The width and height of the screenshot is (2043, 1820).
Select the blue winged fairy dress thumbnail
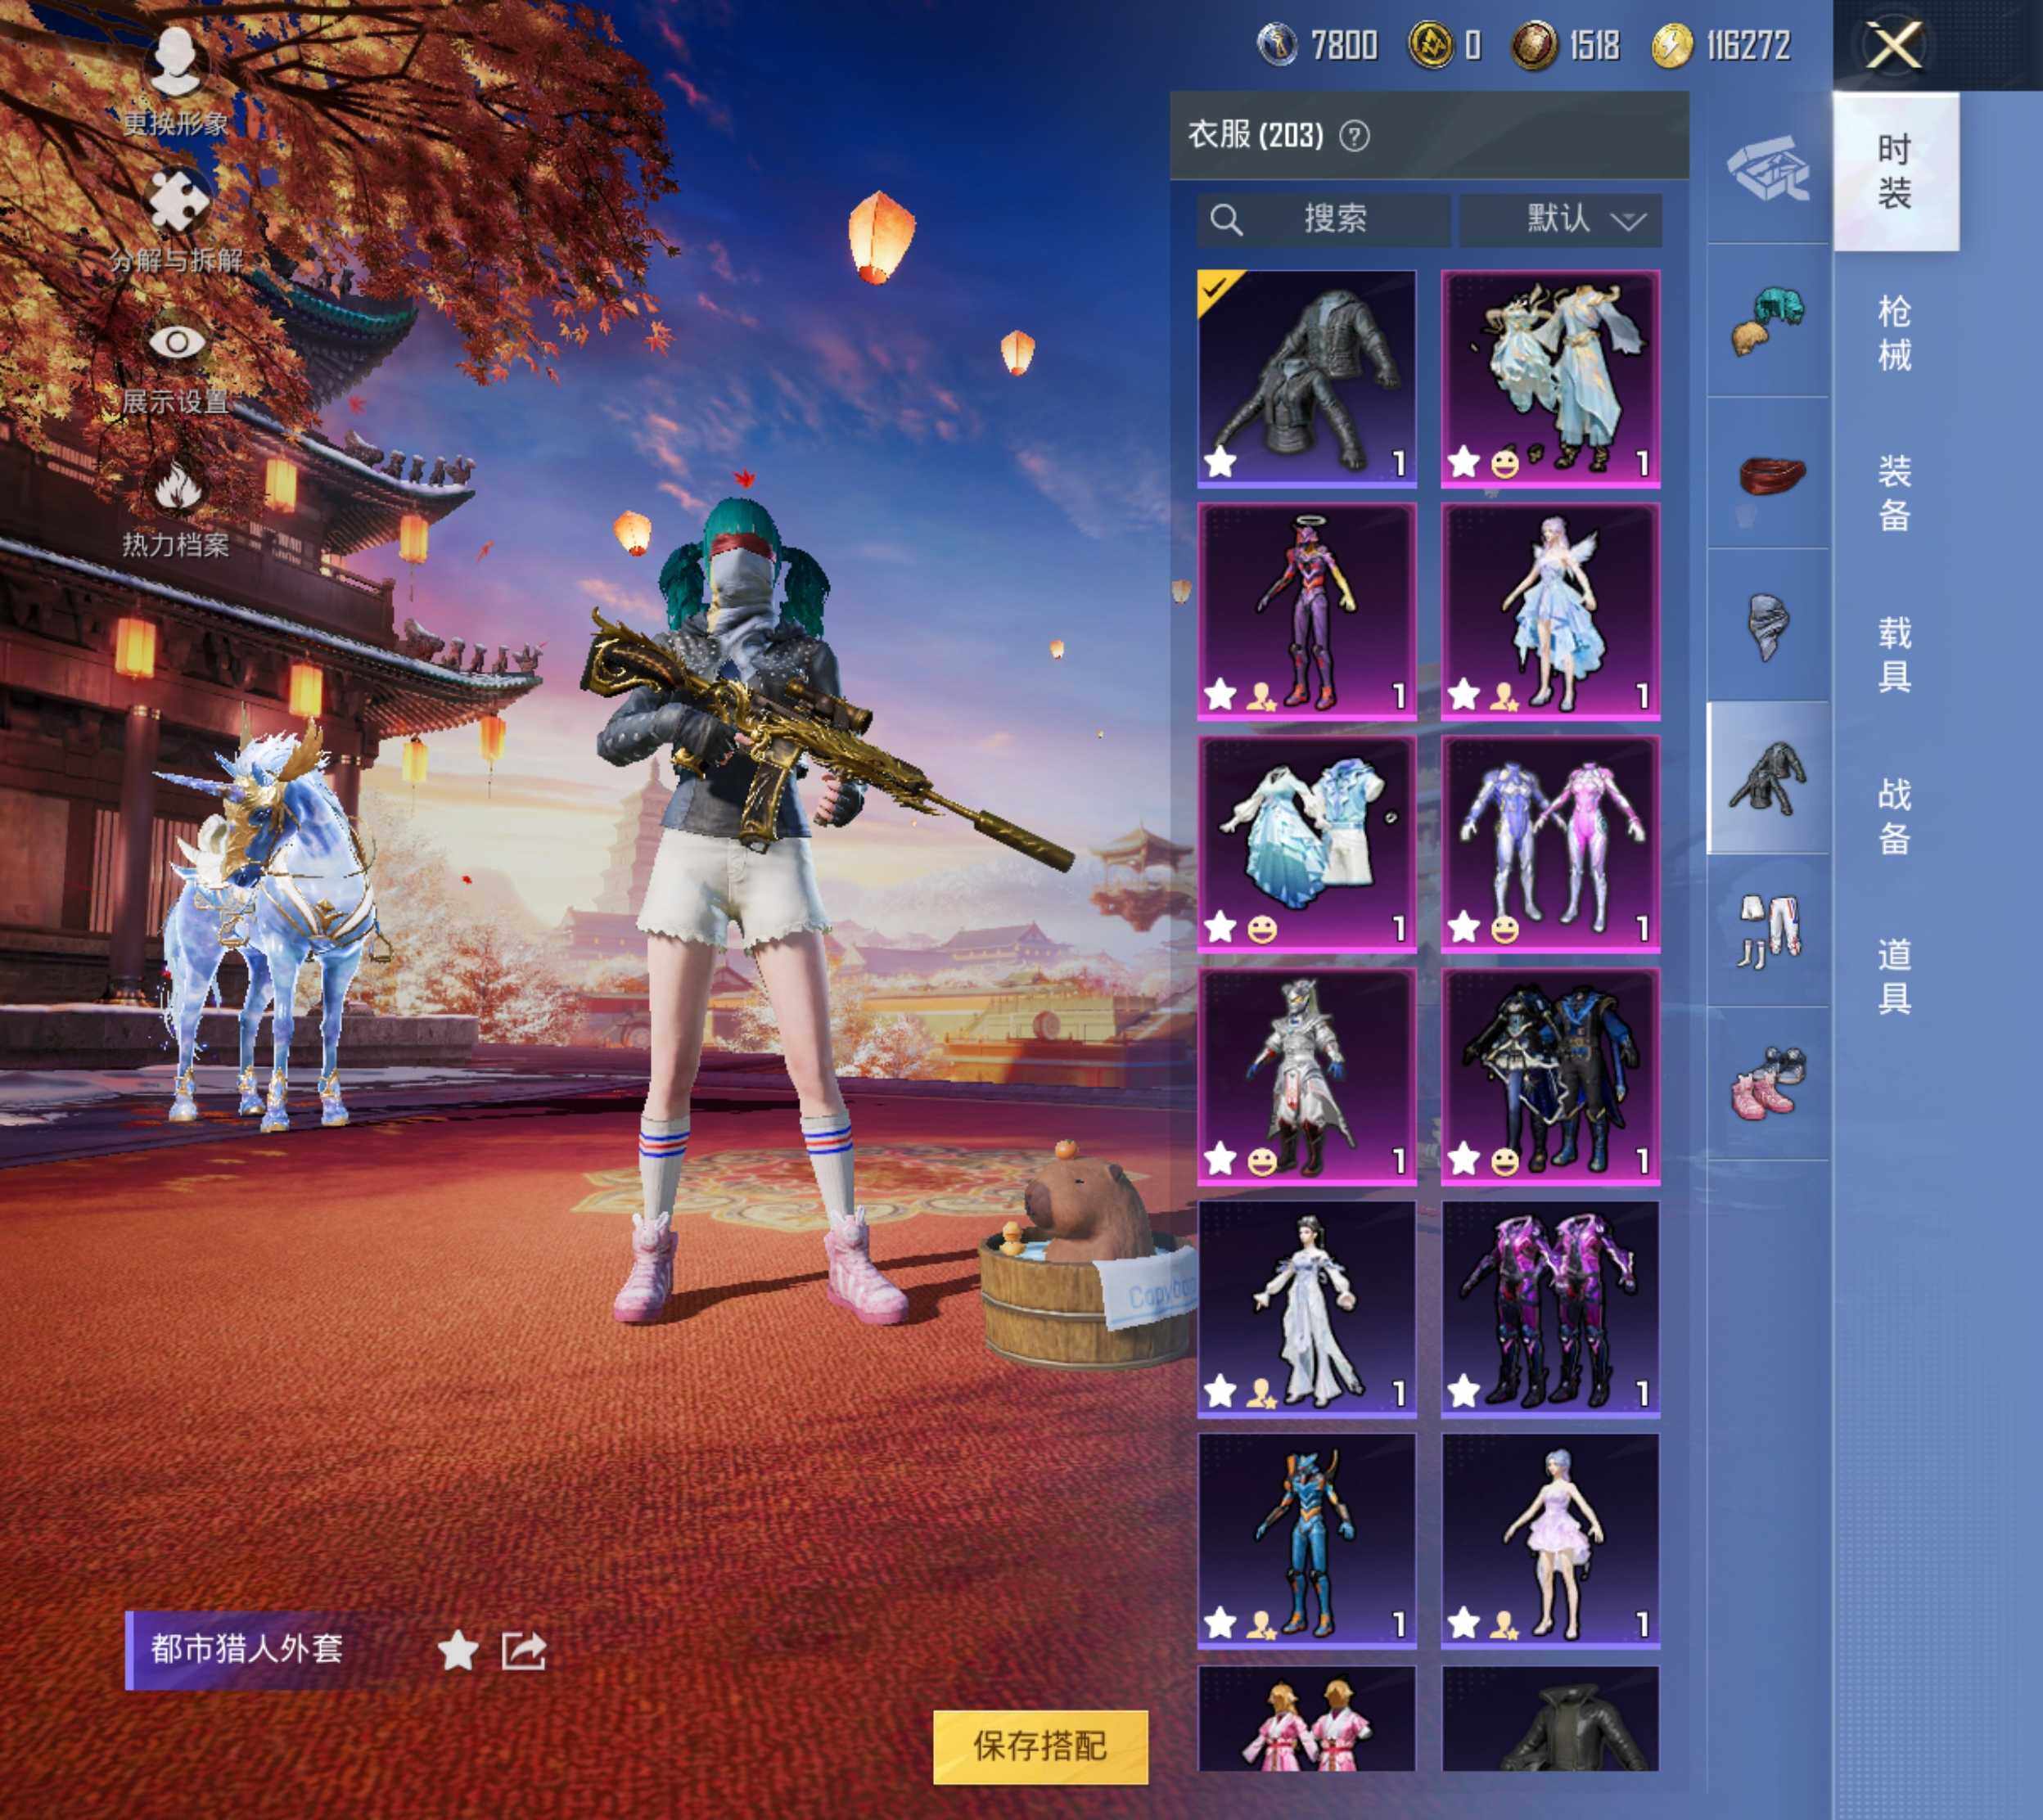pyautogui.click(x=1551, y=611)
